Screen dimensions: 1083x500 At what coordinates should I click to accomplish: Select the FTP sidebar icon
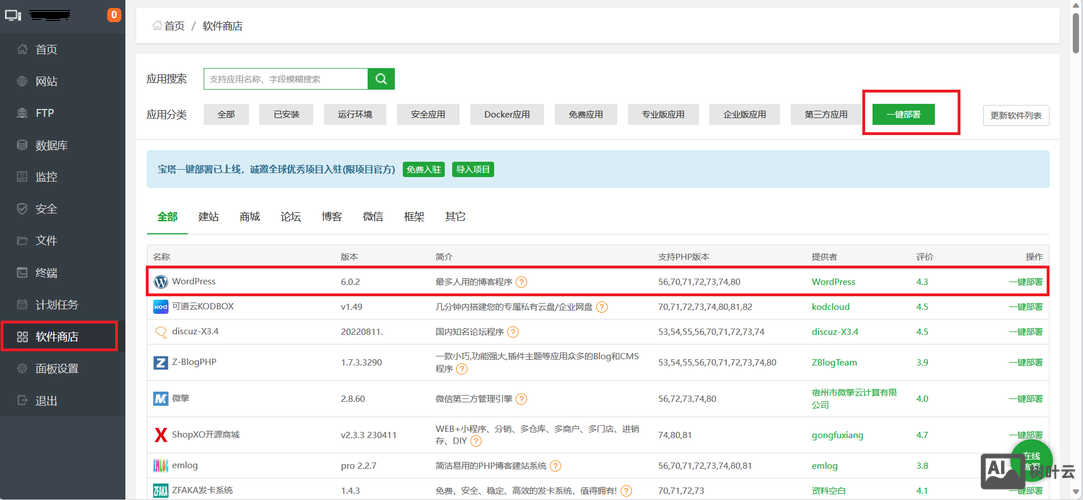point(23,113)
